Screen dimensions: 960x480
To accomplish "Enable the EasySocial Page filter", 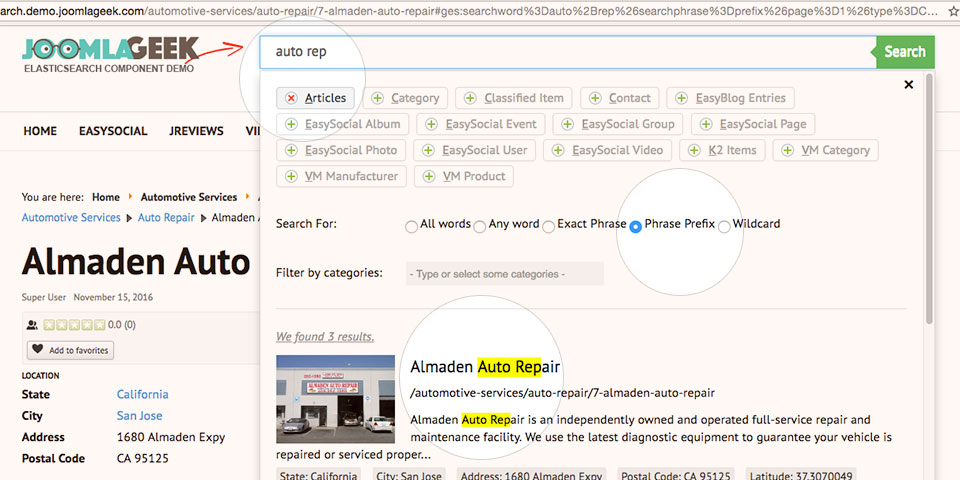I will (x=753, y=124).
